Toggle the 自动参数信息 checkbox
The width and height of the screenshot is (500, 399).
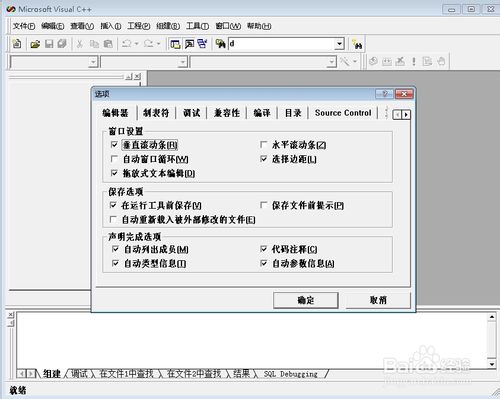[263, 263]
